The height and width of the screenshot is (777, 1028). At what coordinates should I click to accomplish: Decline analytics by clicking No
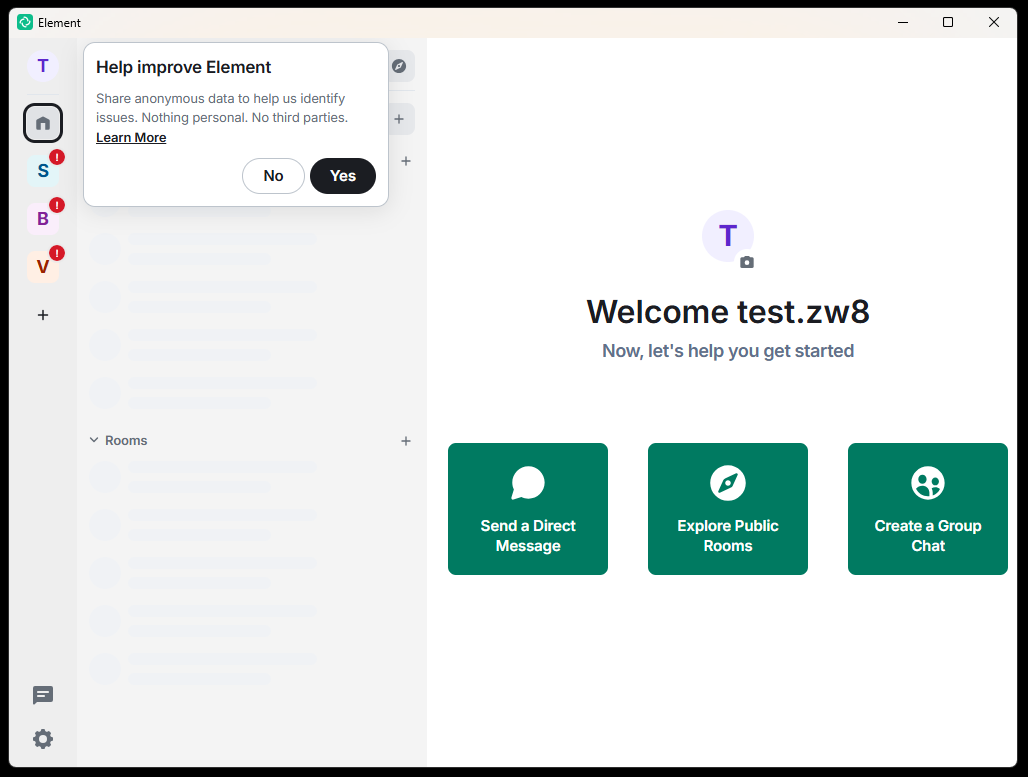[x=273, y=176]
